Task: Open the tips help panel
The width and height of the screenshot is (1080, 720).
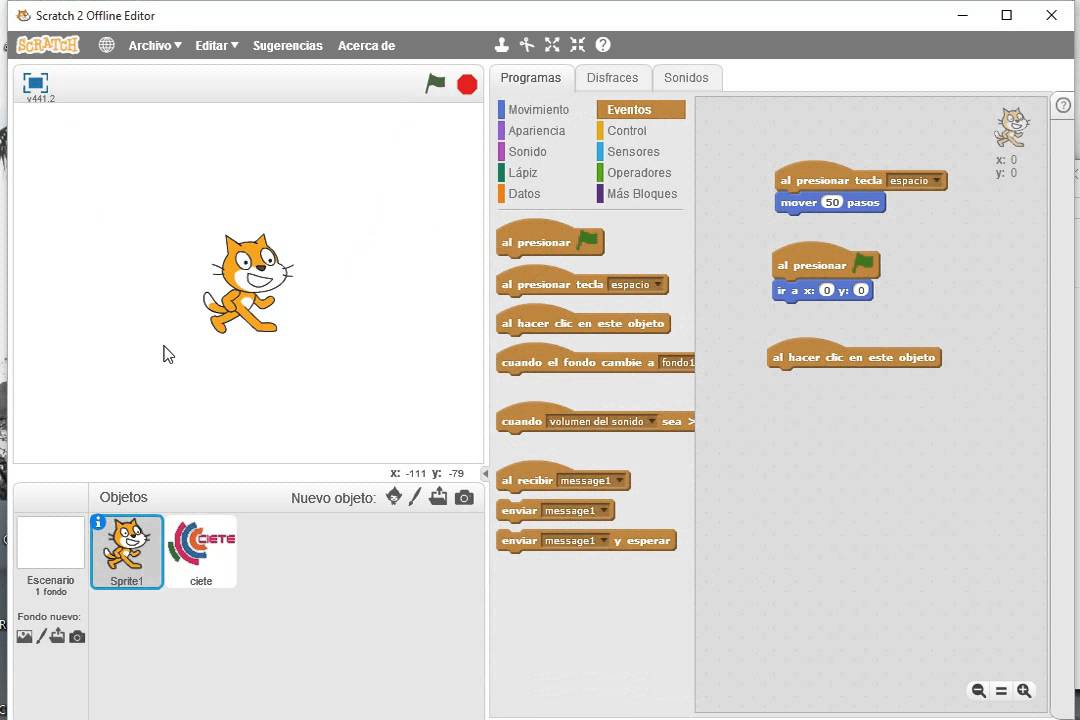Action: [x=1063, y=105]
